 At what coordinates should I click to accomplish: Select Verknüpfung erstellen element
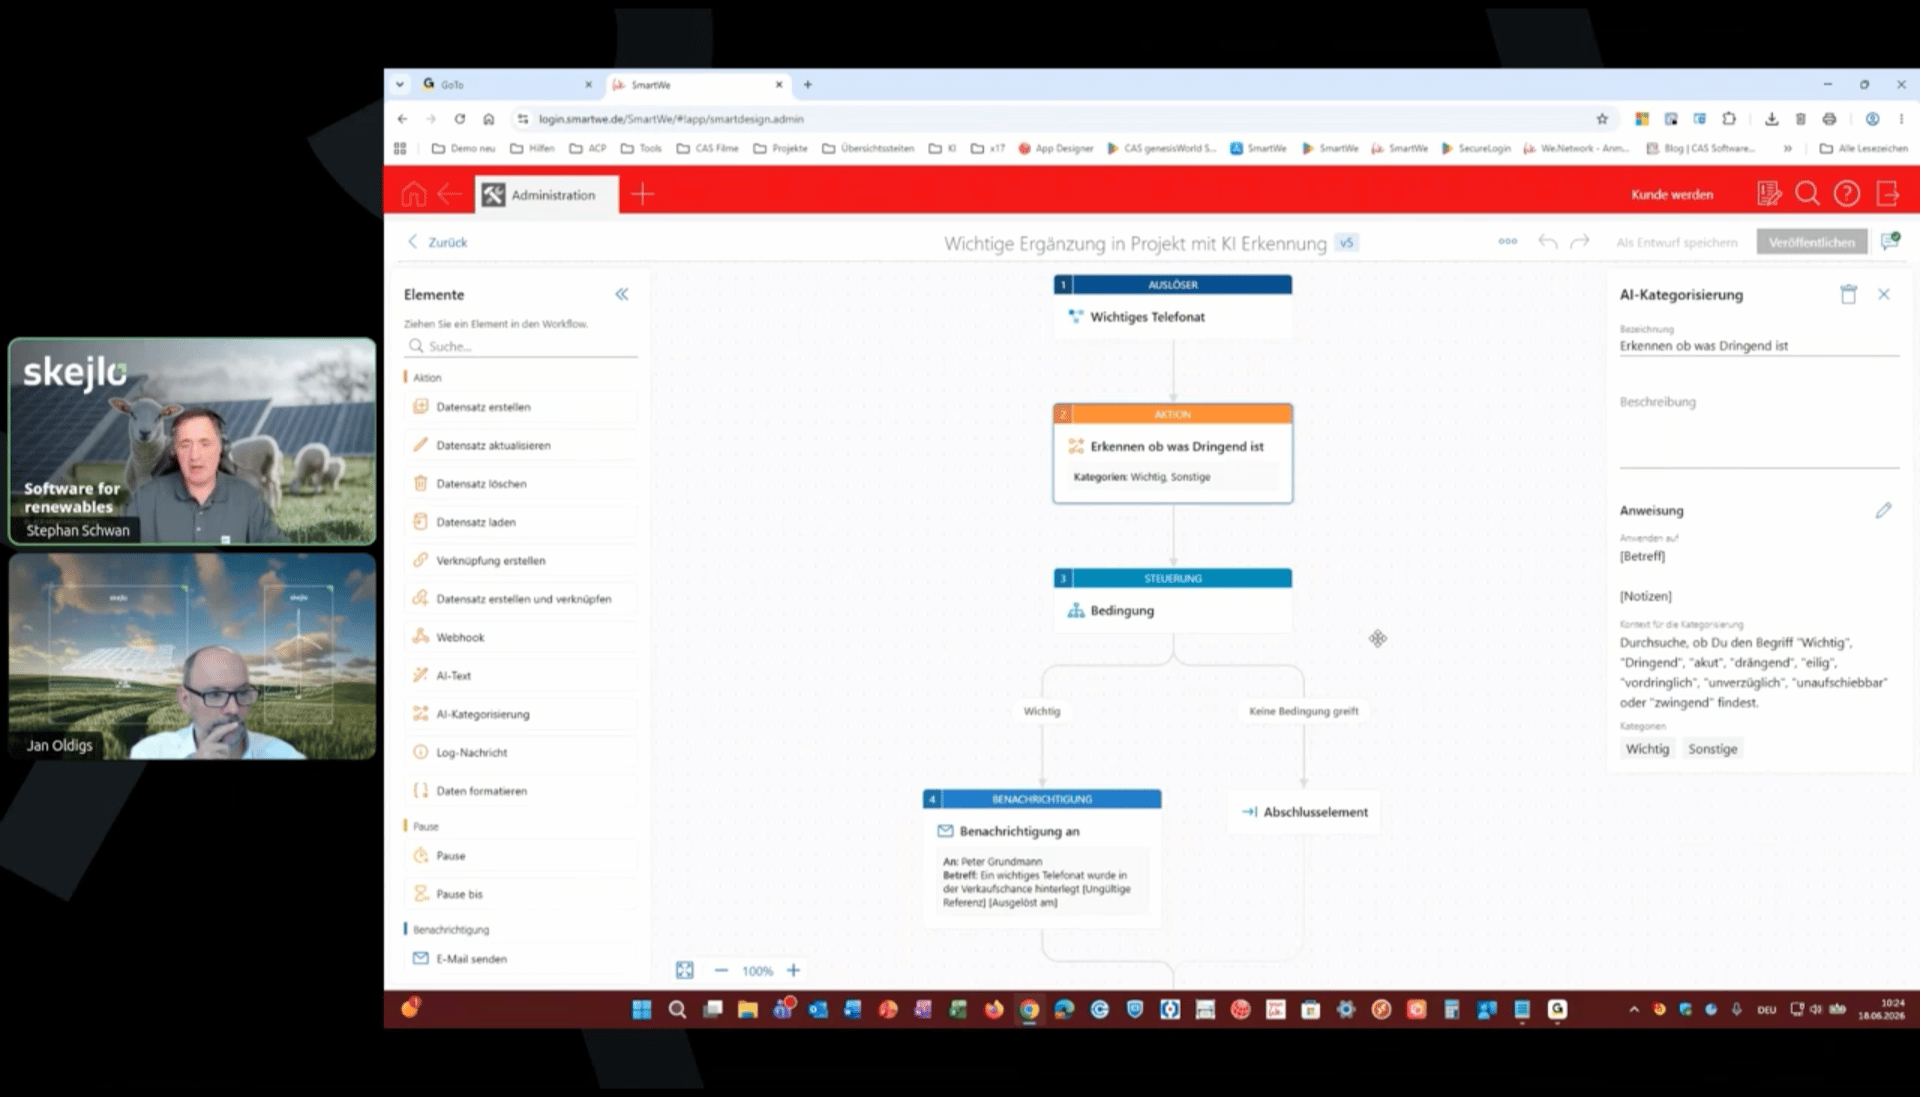point(521,560)
